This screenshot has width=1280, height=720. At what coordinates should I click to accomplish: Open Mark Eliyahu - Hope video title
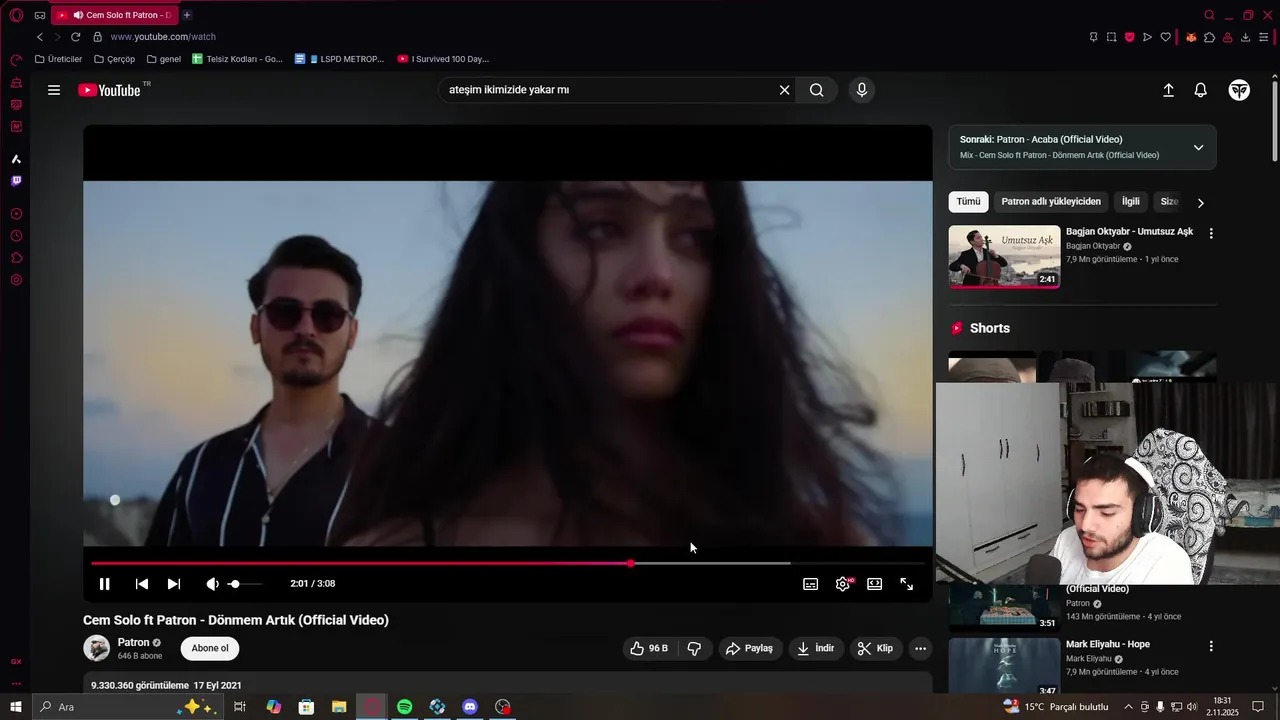tap(1108, 644)
